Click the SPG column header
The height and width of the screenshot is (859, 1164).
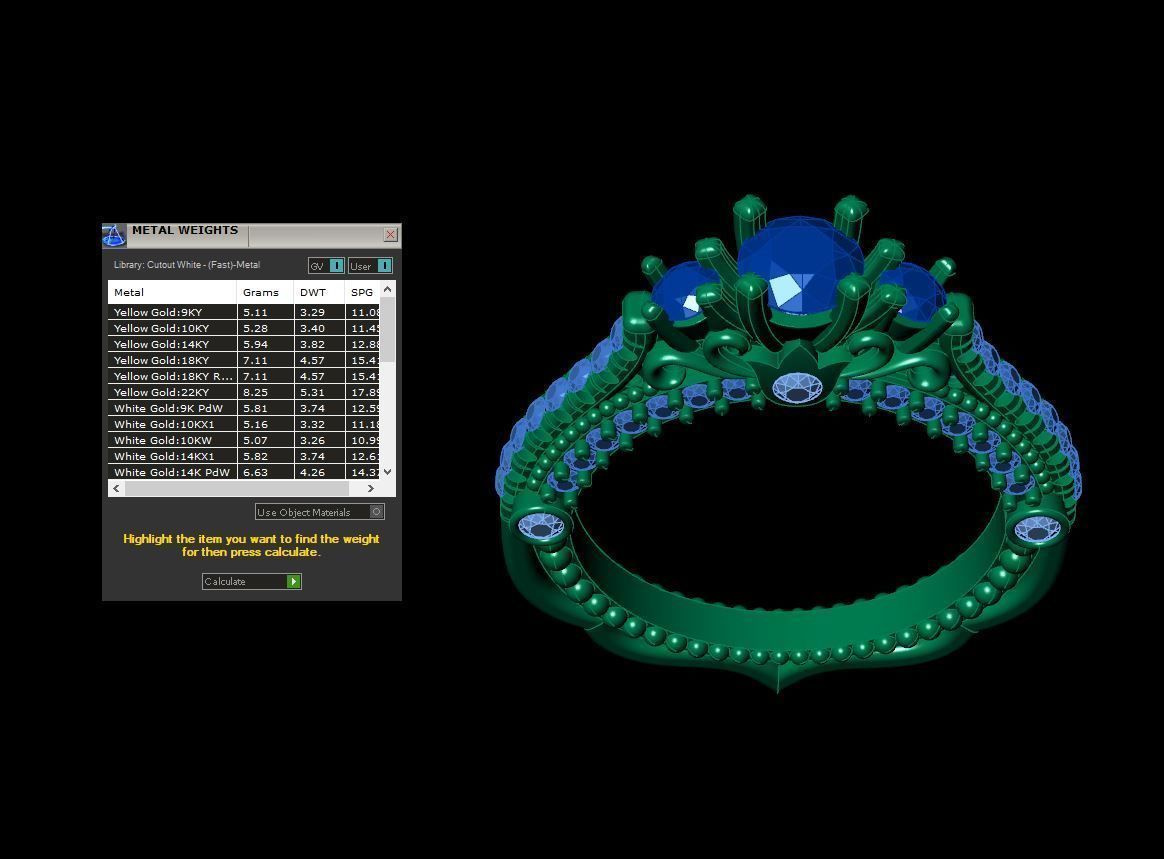[363, 292]
